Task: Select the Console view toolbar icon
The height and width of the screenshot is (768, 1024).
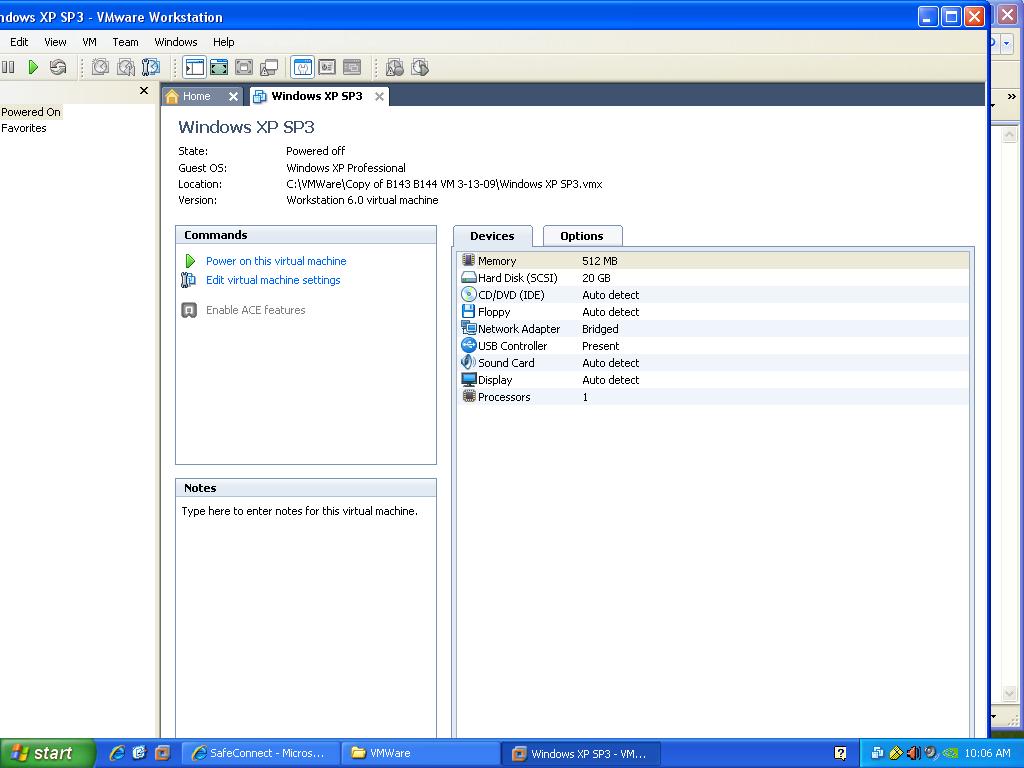Action: click(352, 67)
